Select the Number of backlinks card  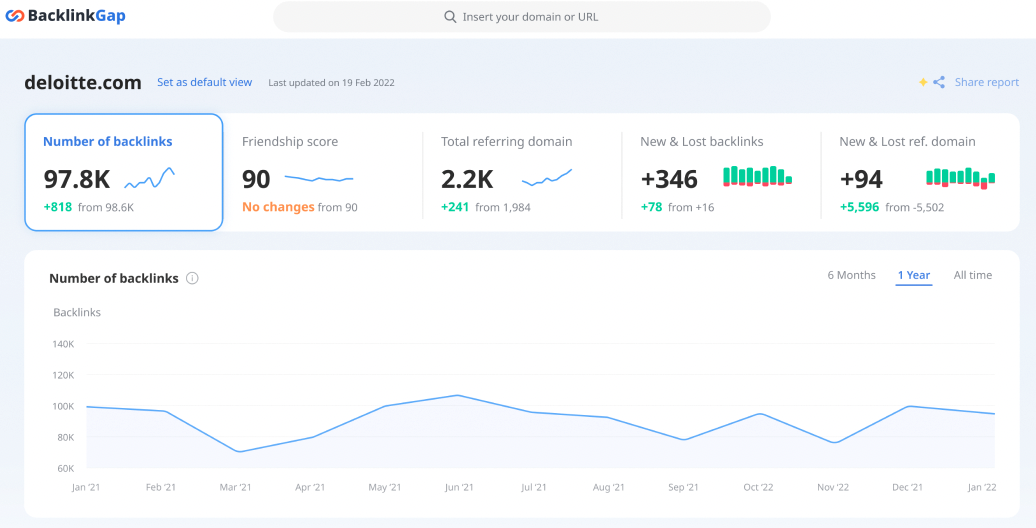124,172
